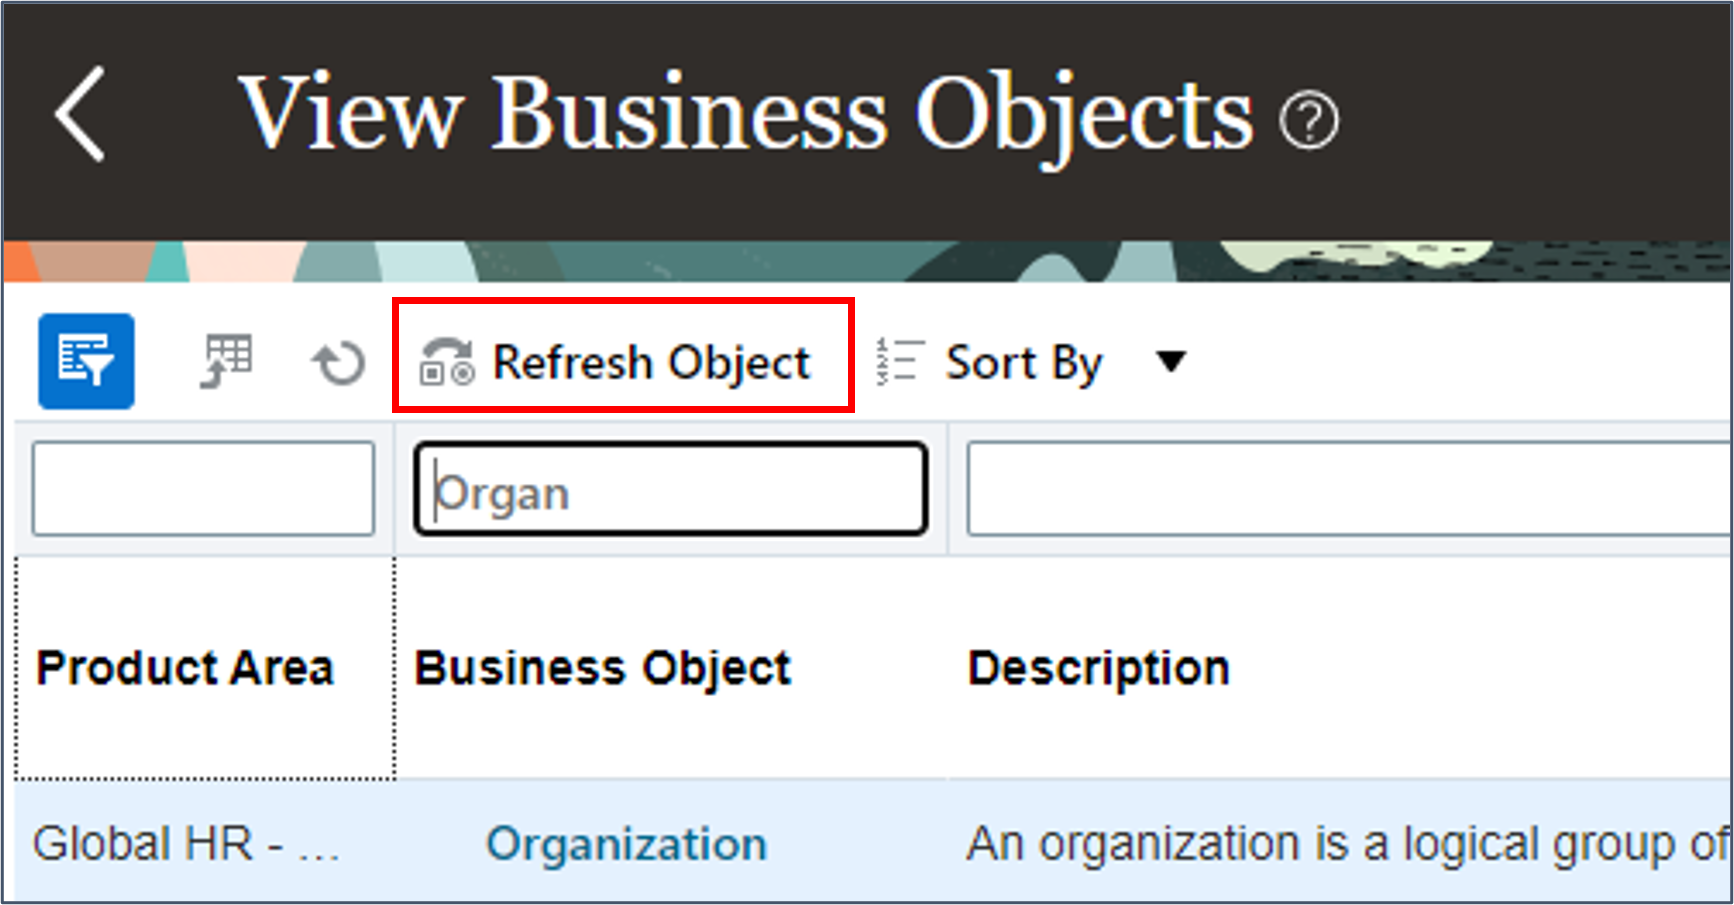Open the Organization business object link

pyautogui.click(x=626, y=843)
